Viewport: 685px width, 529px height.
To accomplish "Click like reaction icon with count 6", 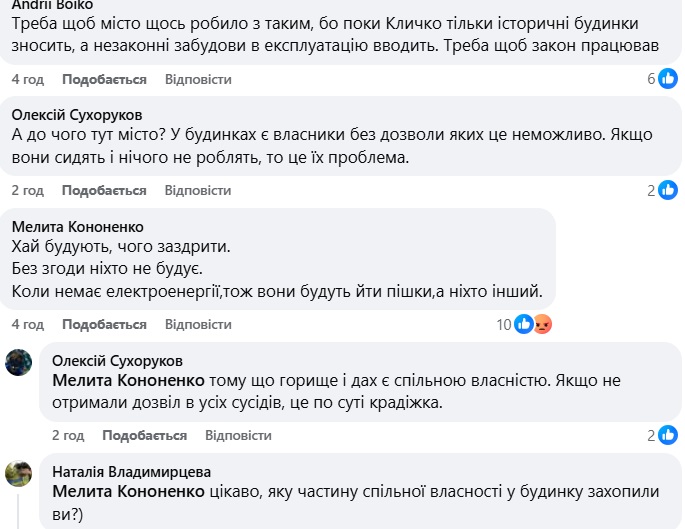I will coord(669,79).
